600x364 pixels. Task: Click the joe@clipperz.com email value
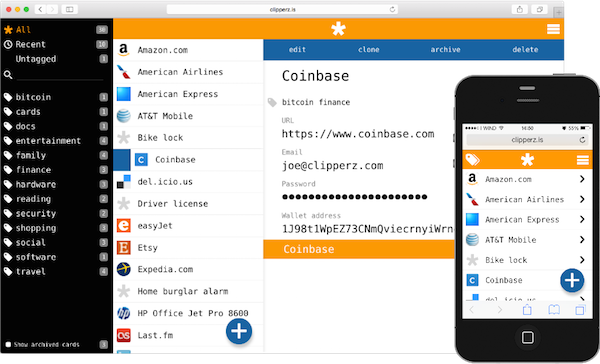[332, 166]
